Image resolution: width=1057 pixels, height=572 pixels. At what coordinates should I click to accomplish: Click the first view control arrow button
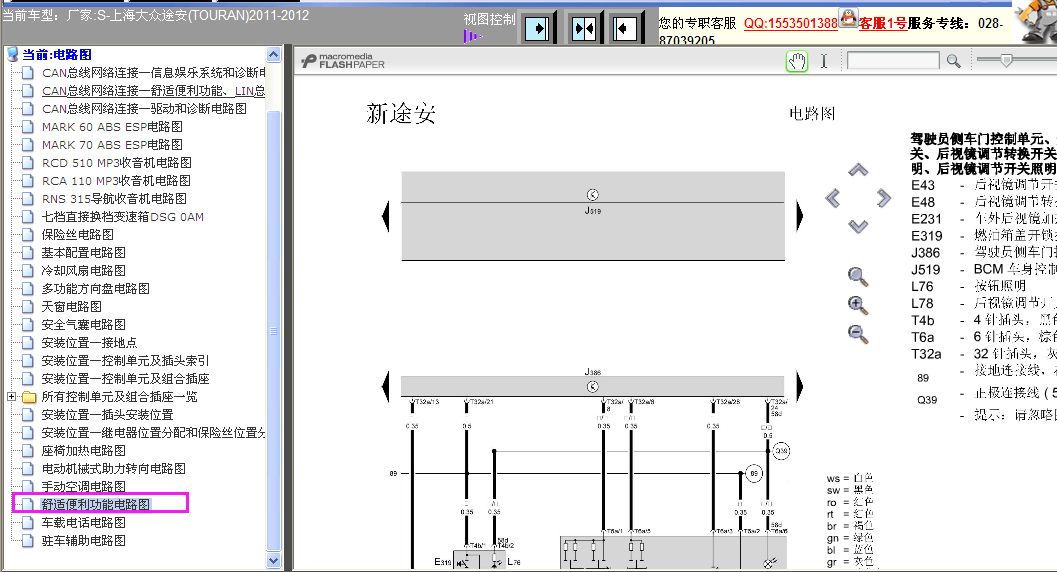[x=537, y=28]
